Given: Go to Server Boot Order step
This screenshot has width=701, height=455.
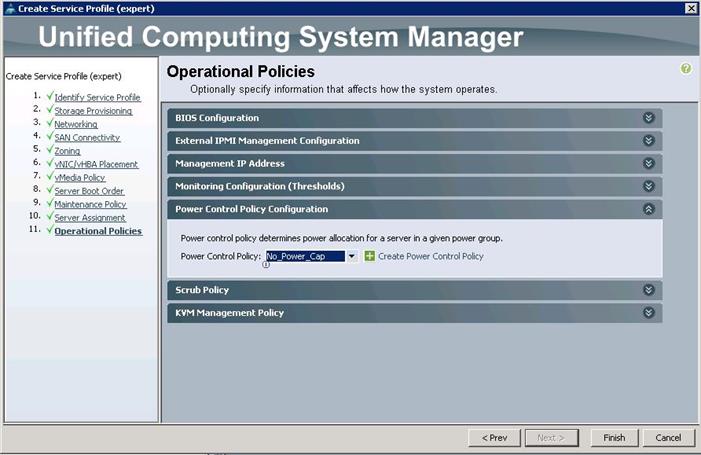Looking at the screenshot, I should 89,191.
